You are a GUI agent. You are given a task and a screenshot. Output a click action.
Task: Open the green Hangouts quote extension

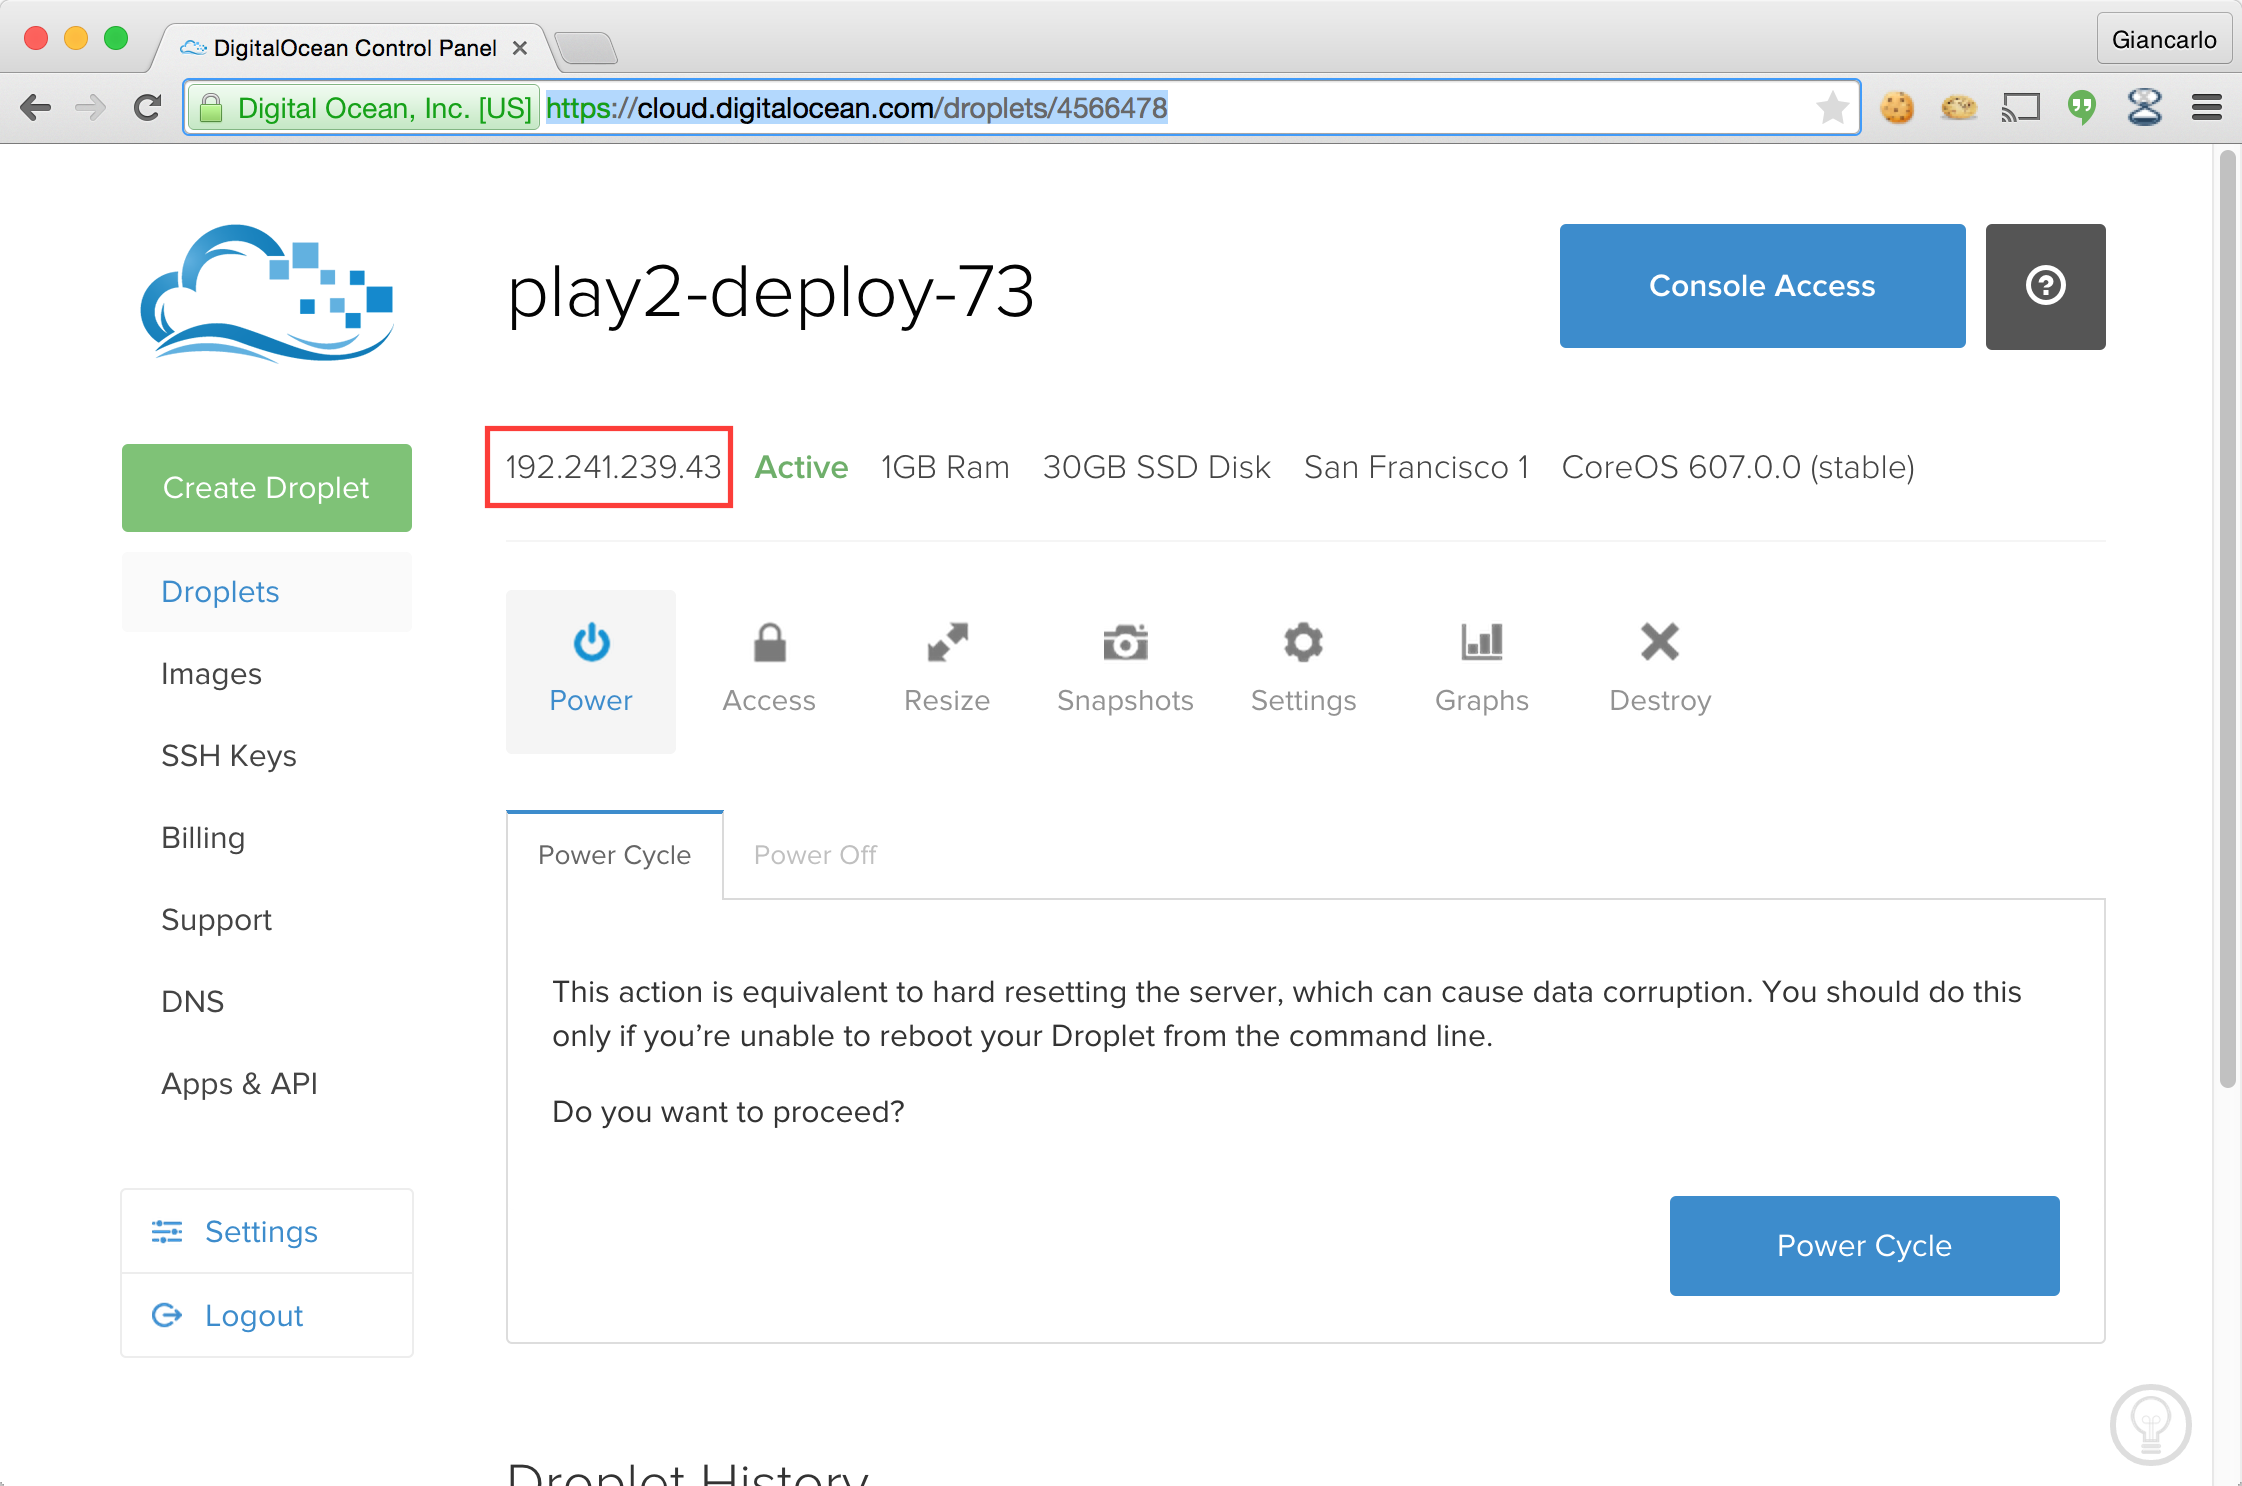2082,107
